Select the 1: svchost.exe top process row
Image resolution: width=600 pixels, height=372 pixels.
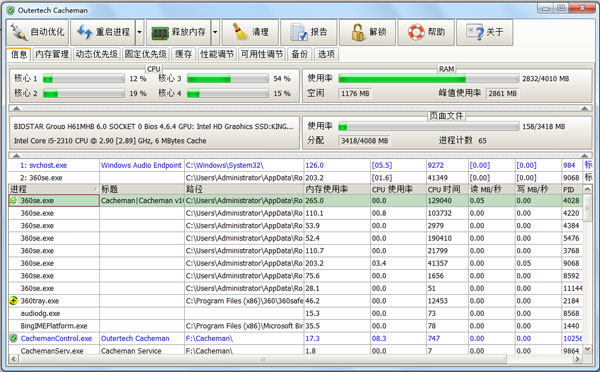click(x=300, y=165)
